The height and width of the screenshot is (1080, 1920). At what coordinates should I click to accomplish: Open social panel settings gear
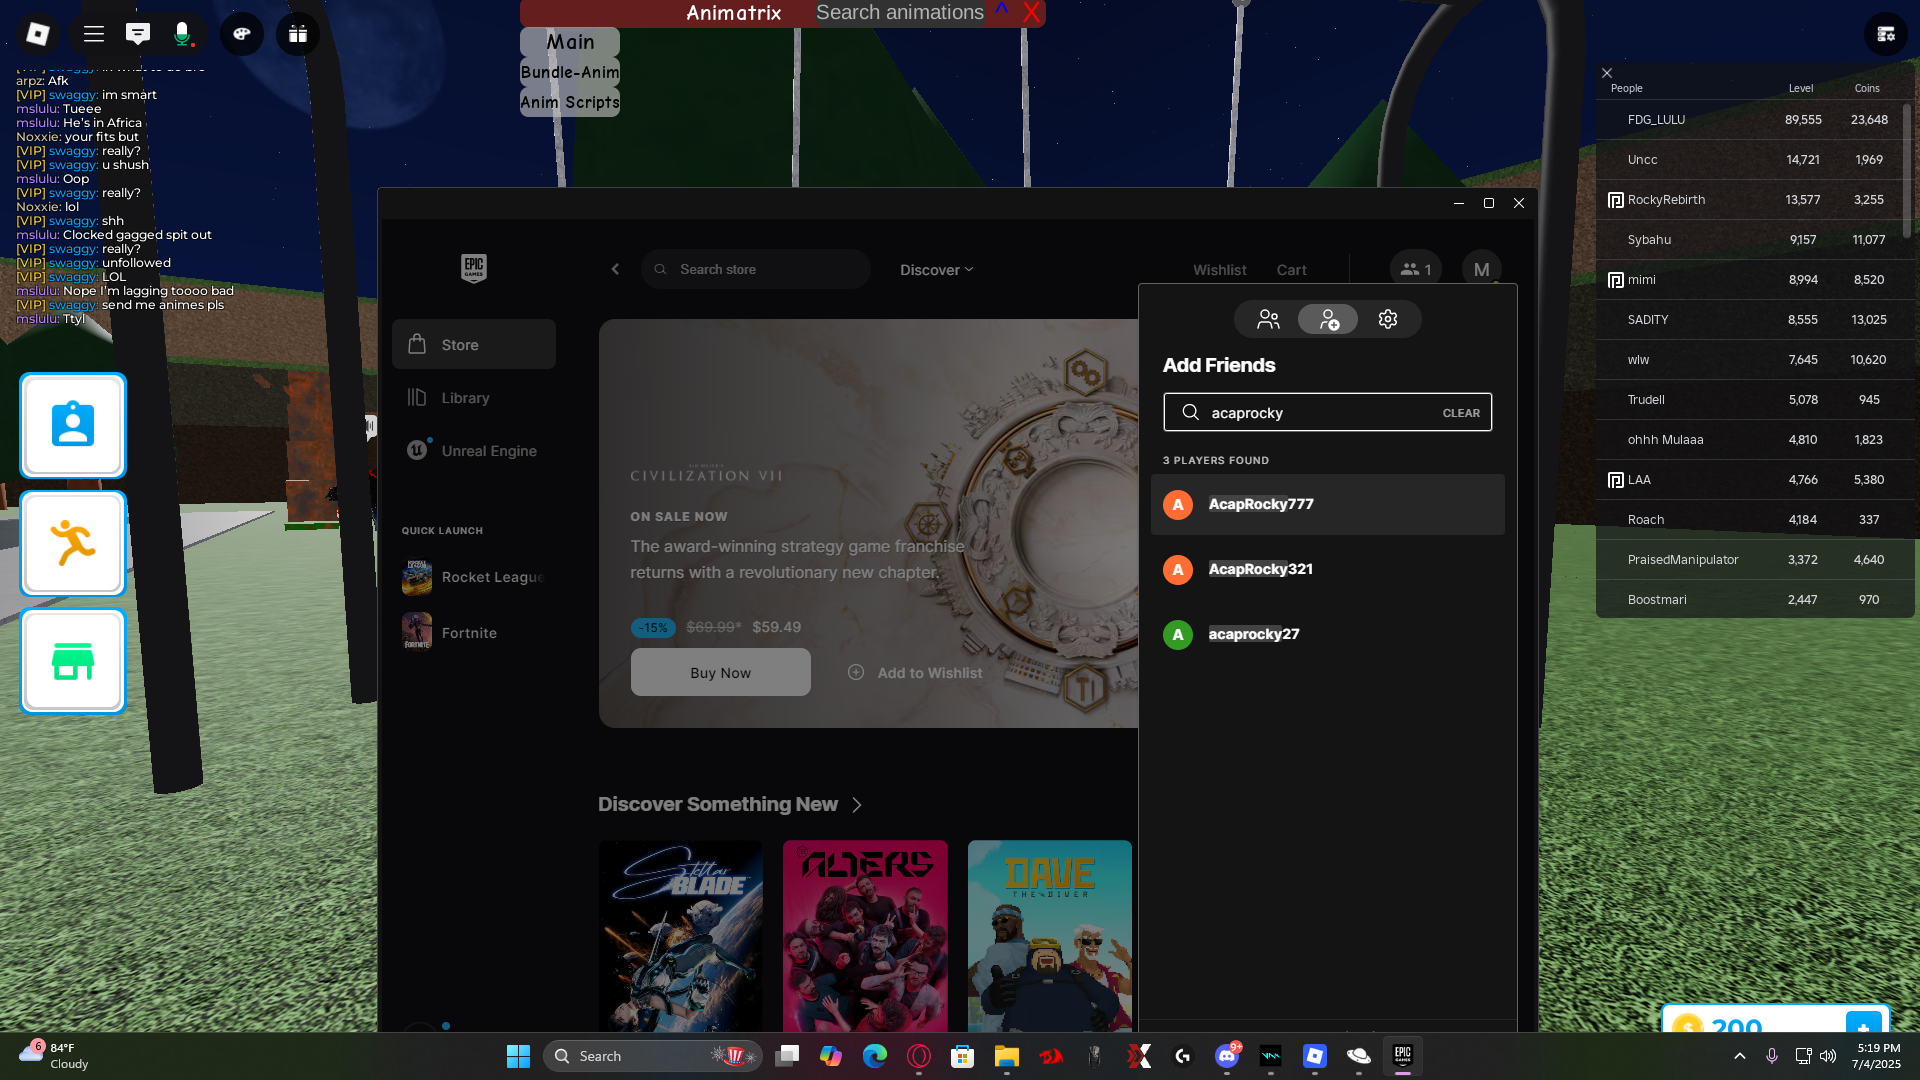tap(1387, 319)
